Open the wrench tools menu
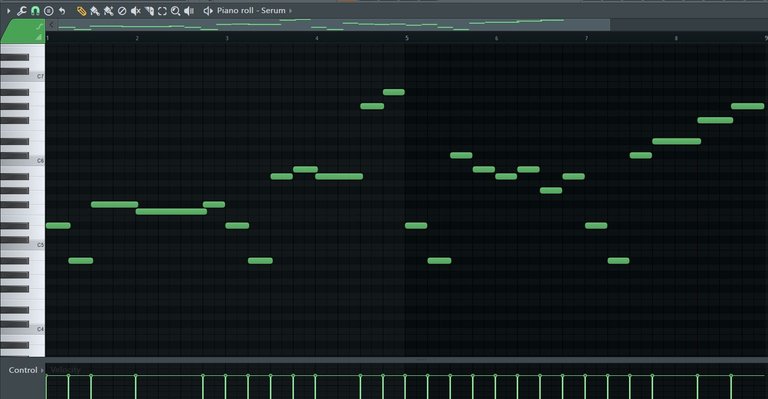The image size is (768, 399). 22,10
